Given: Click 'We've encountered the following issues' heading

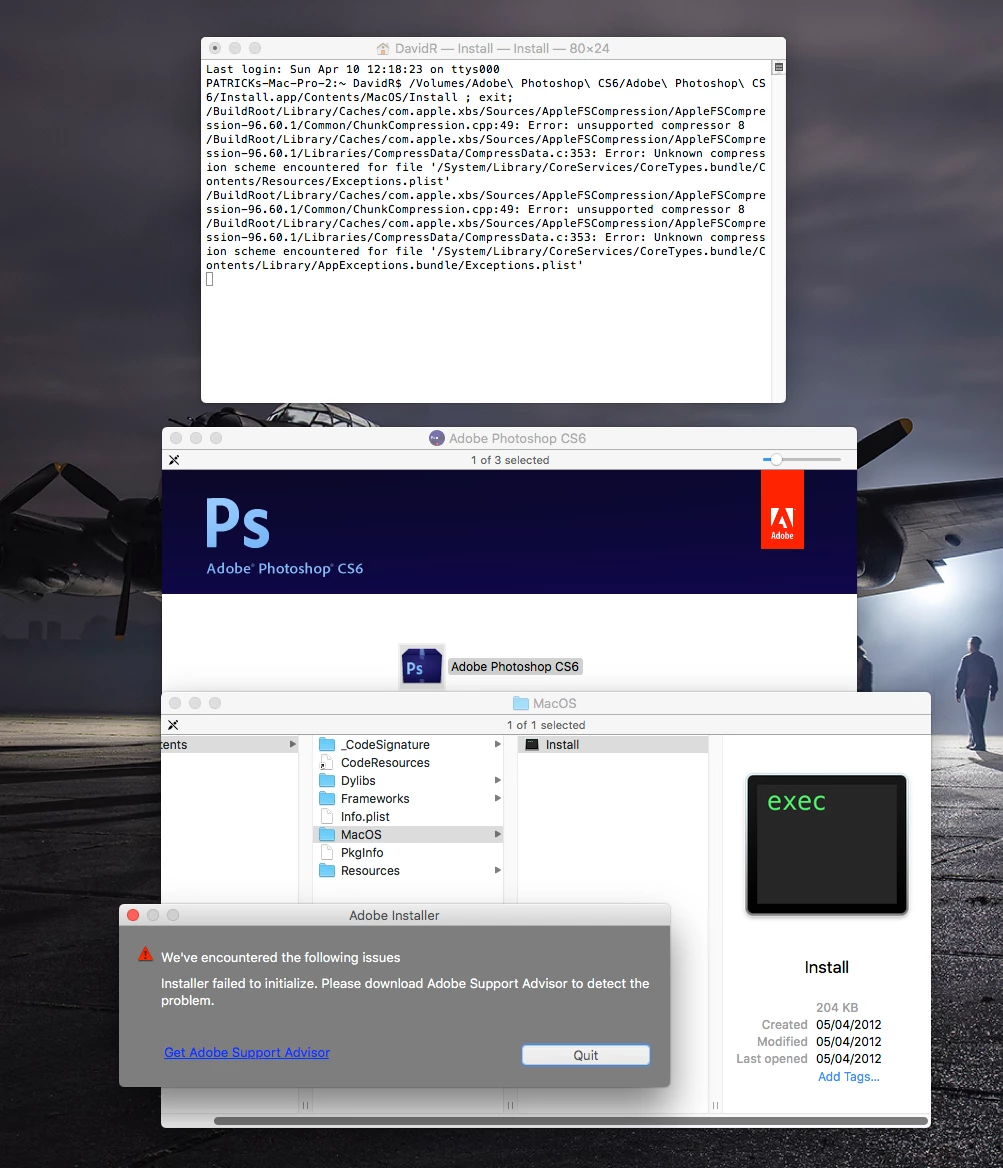Looking at the screenshot, I should tap(281, 957).
